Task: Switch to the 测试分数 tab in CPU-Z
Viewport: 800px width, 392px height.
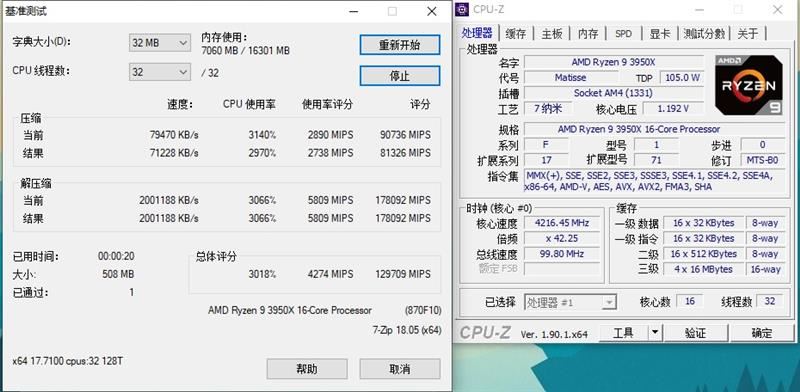Action: coord(704,34)
